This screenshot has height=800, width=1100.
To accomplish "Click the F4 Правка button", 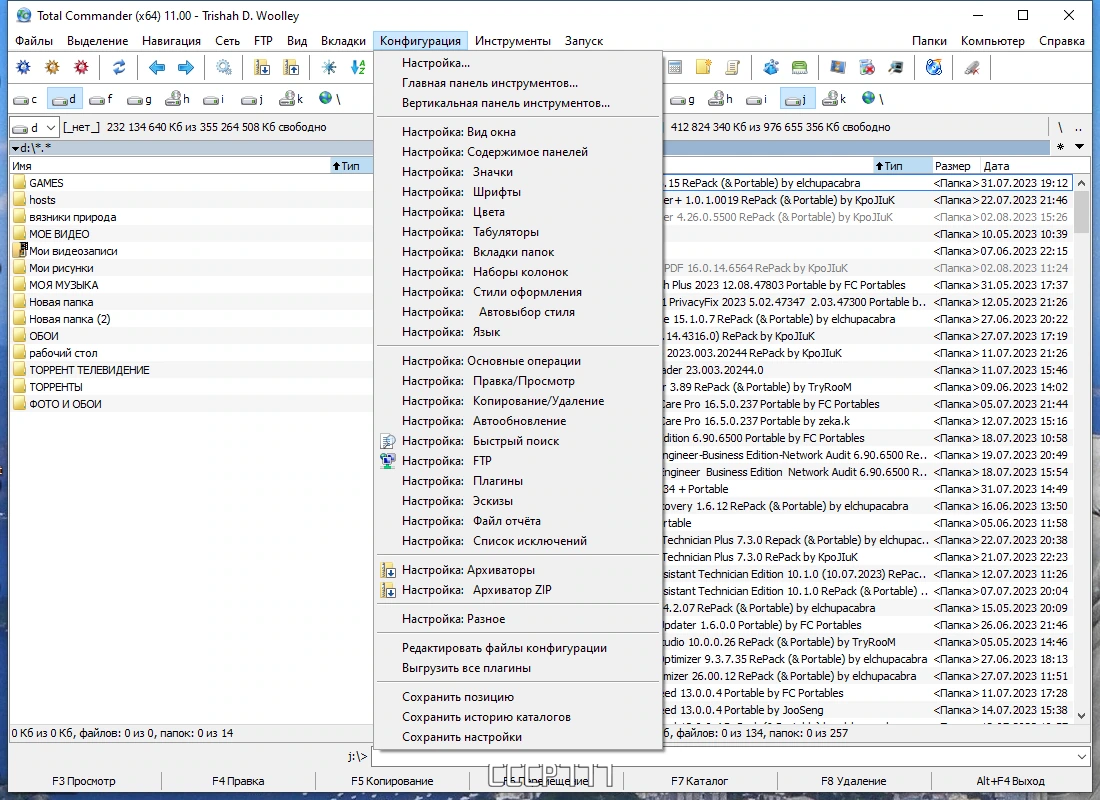I will (x=238, y=781).
